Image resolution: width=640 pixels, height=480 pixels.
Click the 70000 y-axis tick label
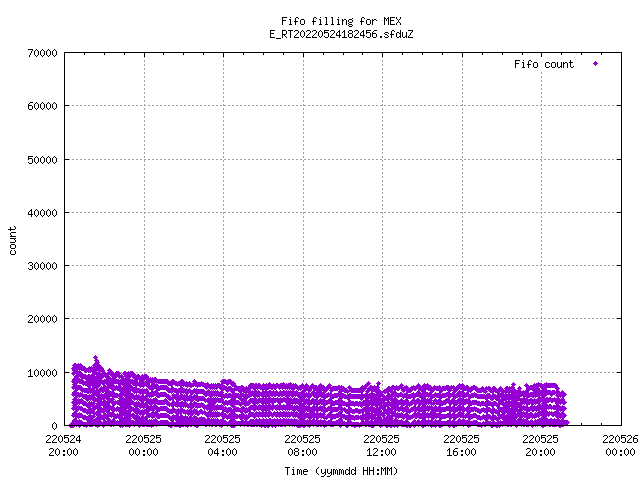pos(42,53)
